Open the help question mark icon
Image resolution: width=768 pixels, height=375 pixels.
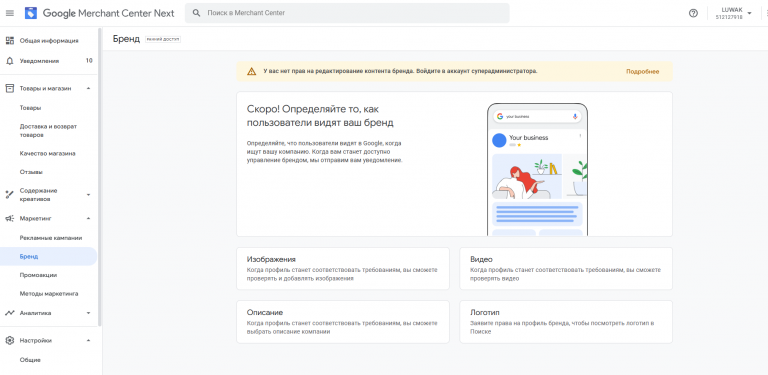[x=693, y=13]
